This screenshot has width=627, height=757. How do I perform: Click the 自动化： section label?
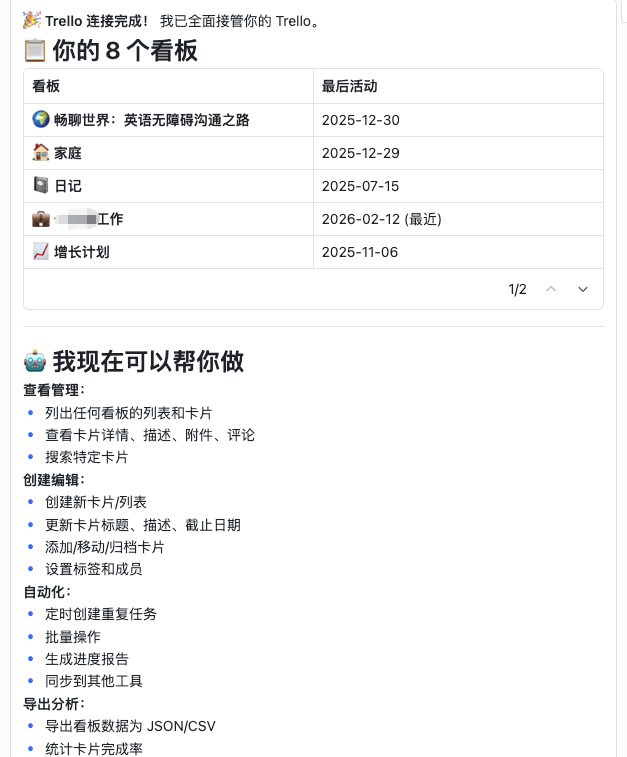[47, 592]
